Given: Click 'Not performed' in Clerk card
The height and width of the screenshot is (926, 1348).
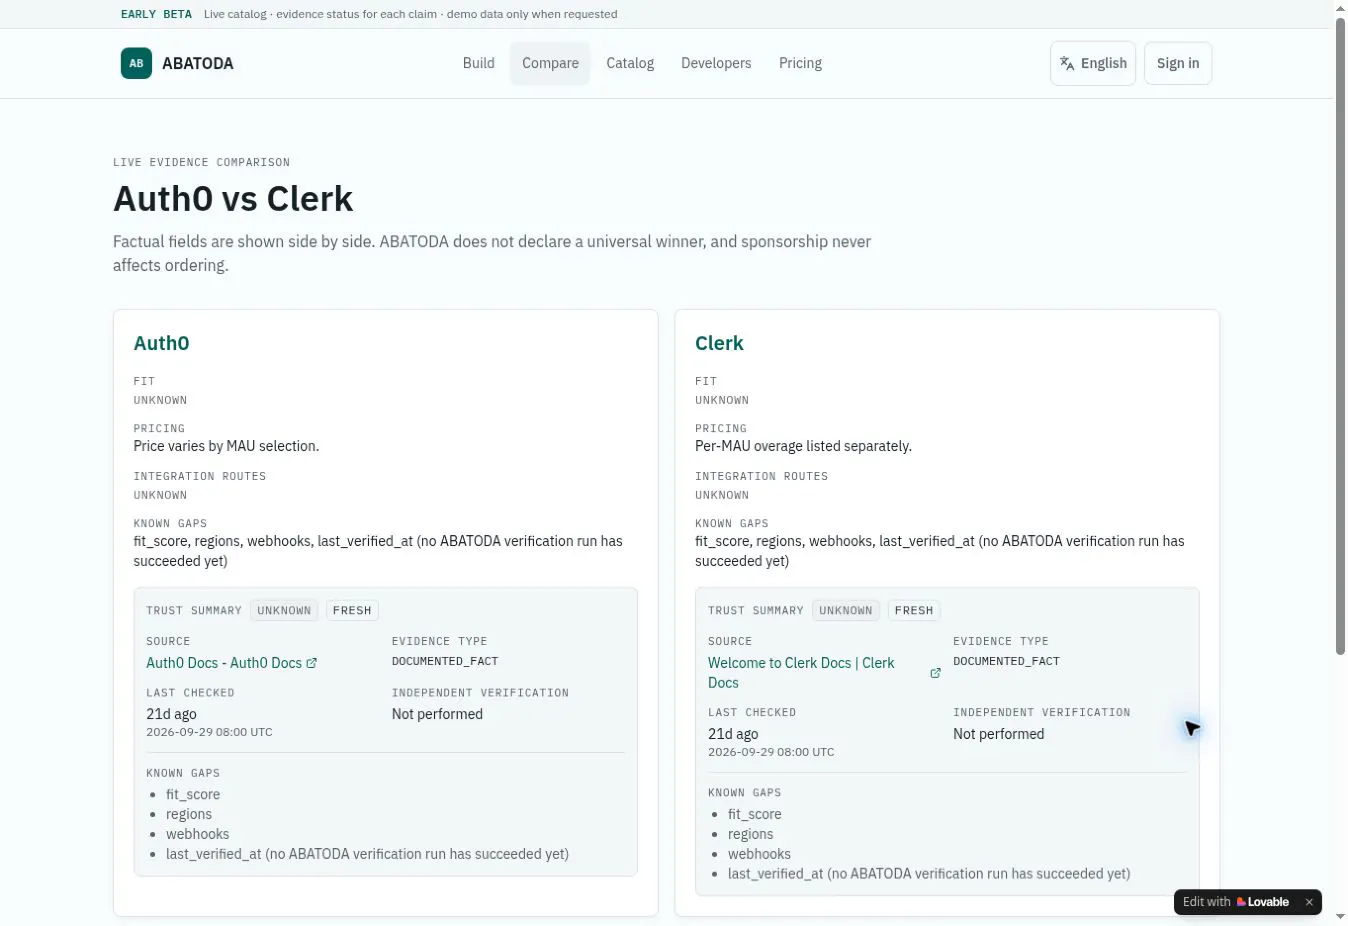Looking at the screenshot, I should point(999,734).
